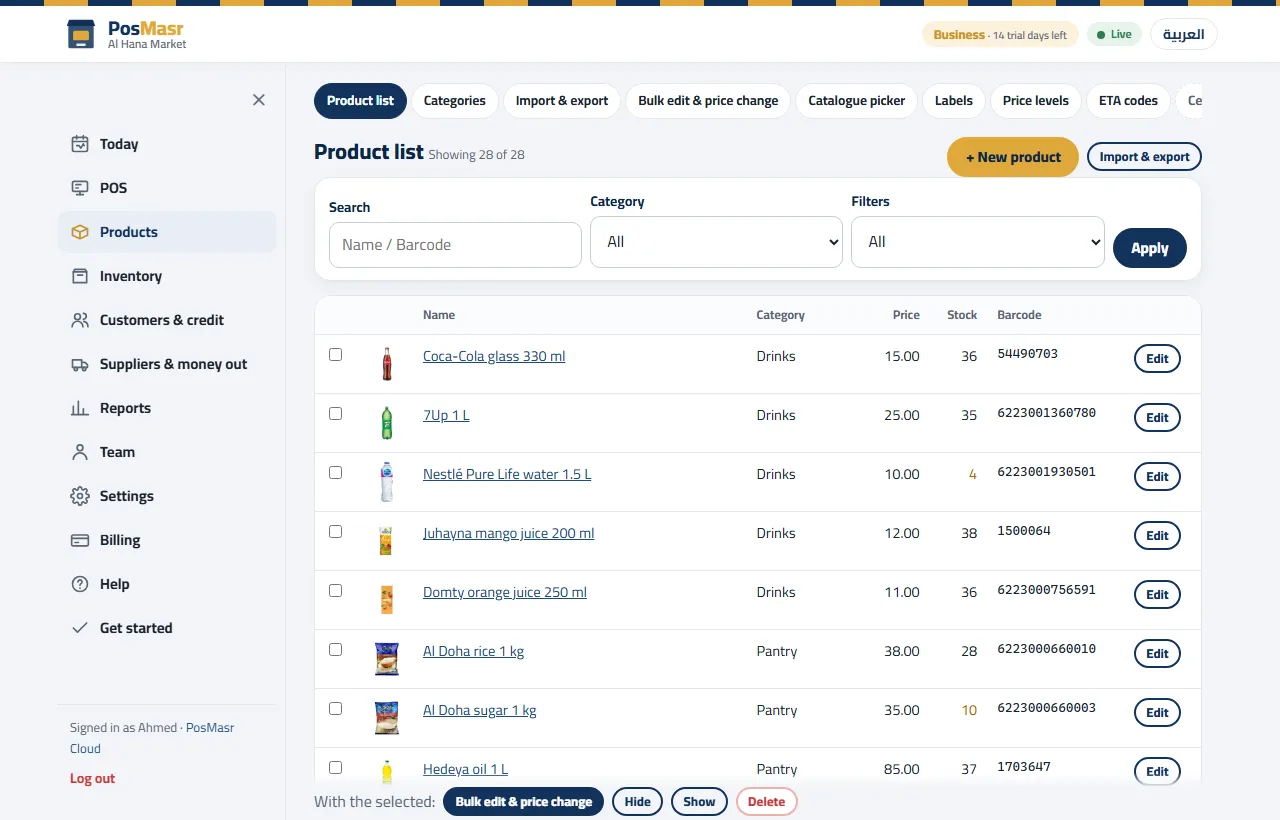Log out of the account
This screenshot has width=1280, height=820.
coord(92,779)
